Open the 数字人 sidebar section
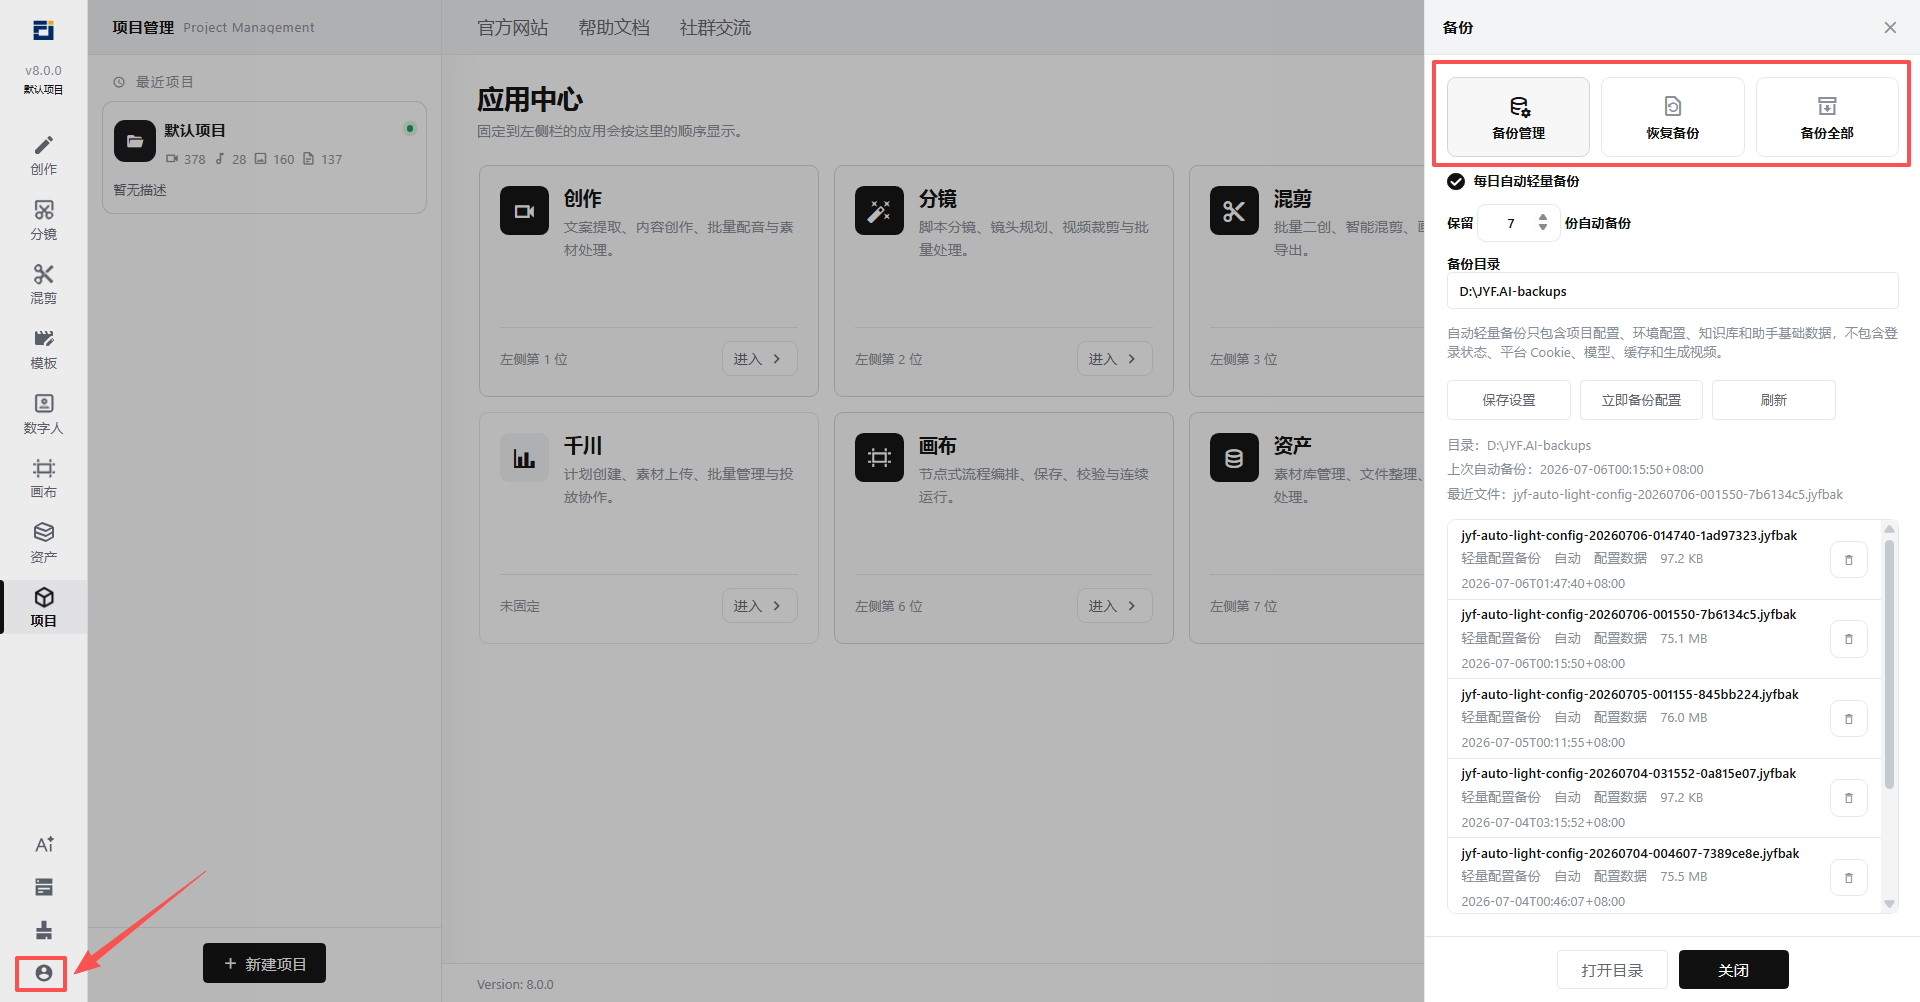Screen dimensions: 1920x1002 click(x=43, y=414)
